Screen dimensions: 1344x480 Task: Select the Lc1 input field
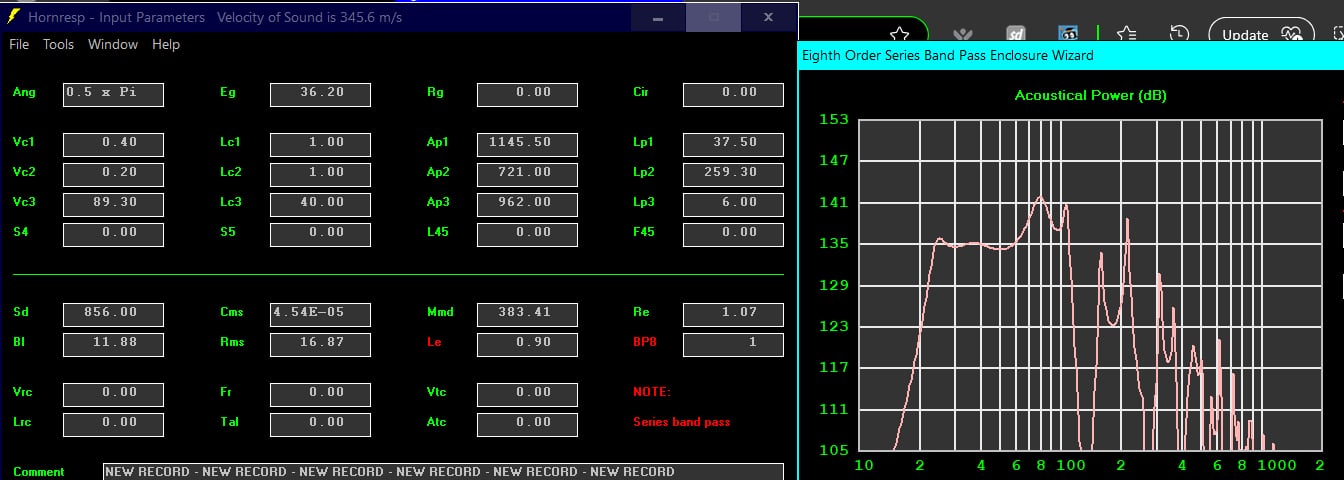pos(320,145)
